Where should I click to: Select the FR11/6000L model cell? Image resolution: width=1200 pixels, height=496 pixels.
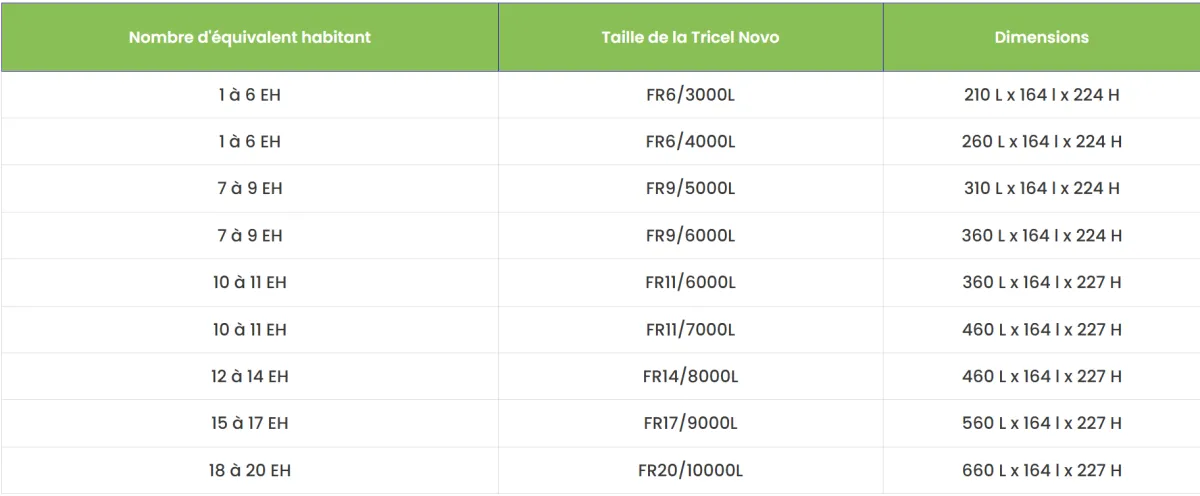(x=690, y=283)
